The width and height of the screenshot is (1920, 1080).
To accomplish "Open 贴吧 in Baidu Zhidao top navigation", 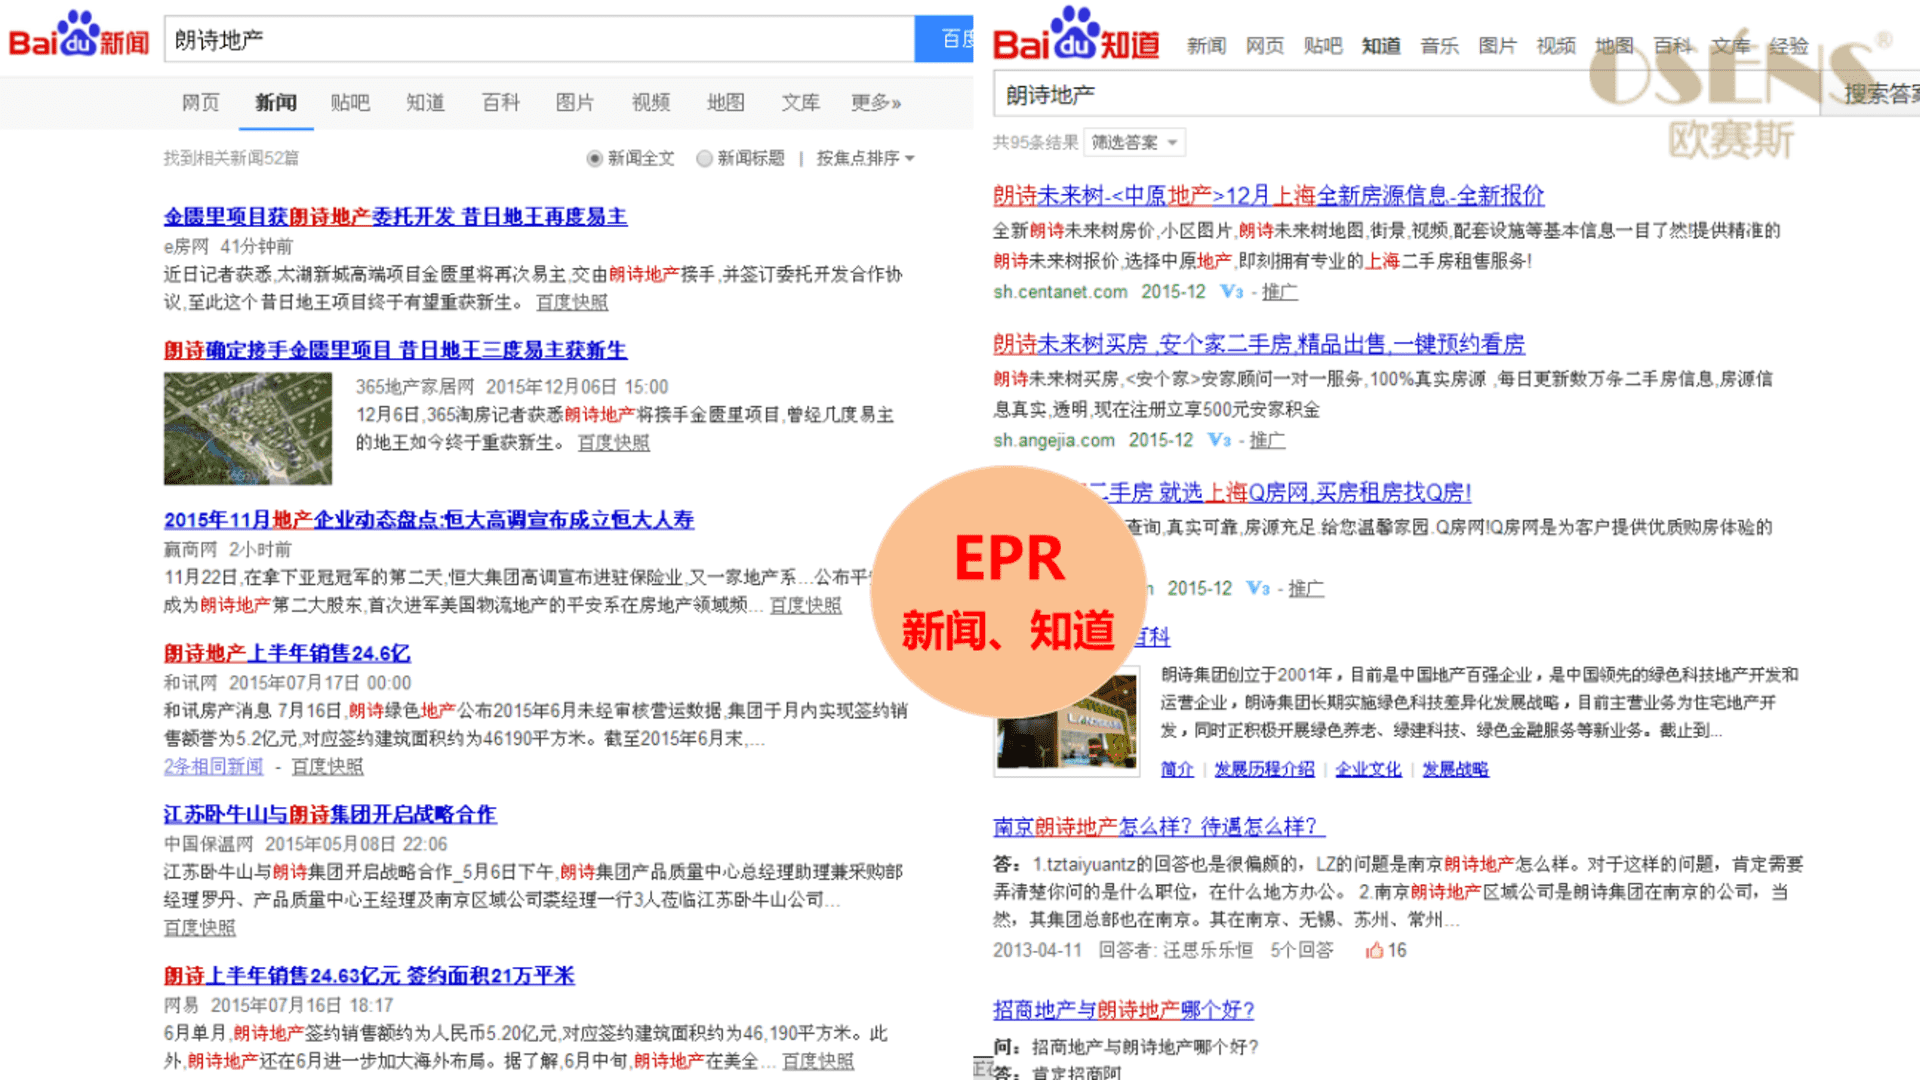I will (1323, 46).
